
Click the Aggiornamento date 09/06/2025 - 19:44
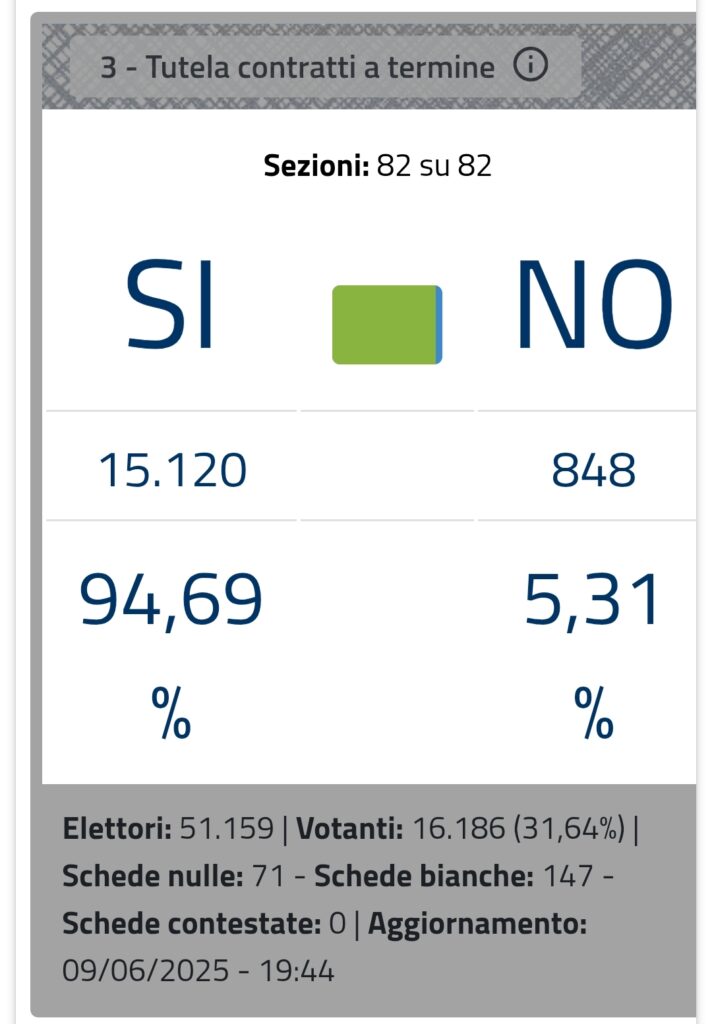(x=198, y=970)
